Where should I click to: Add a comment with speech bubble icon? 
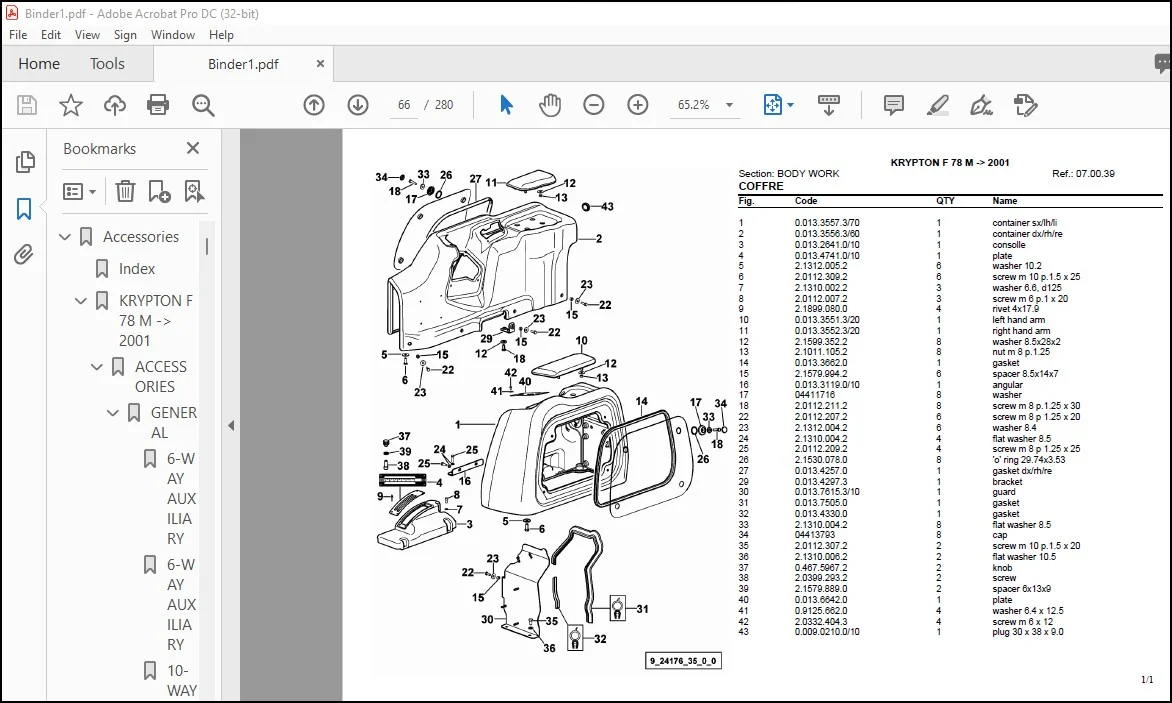pyautogui.click(x=893, y=105)
